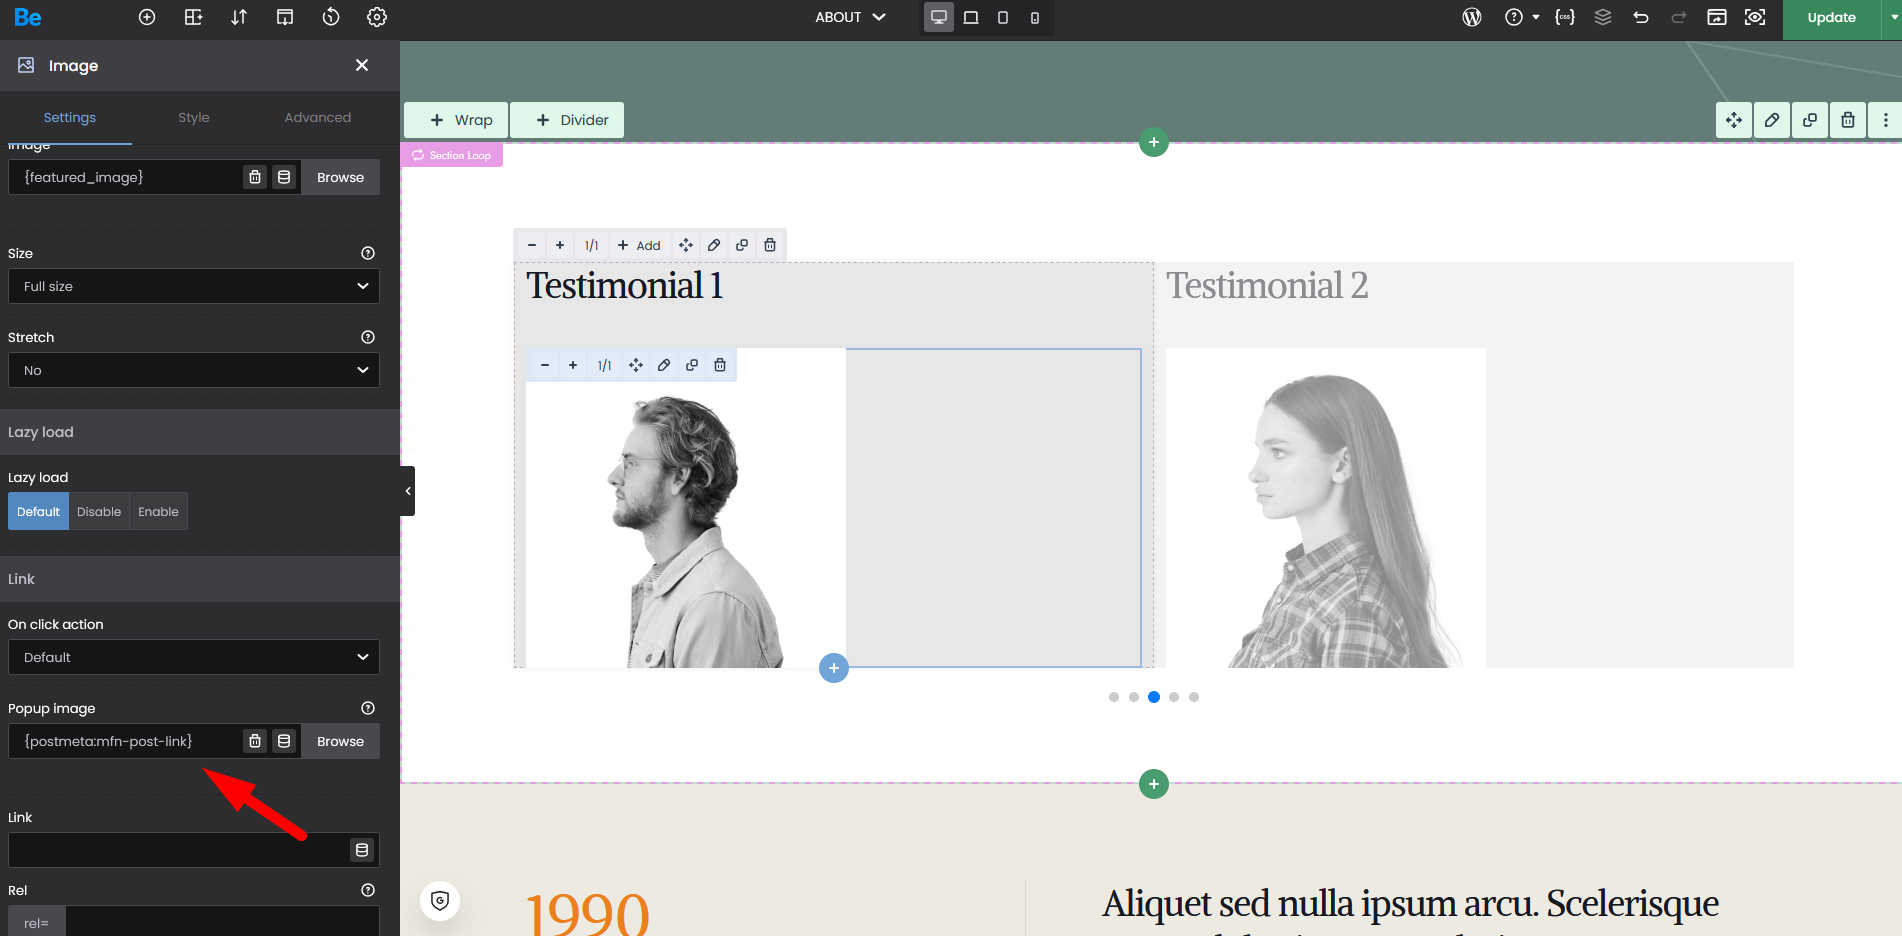Viewport: 1902px width, 936px height.
Task: Select Disable for Lazy load
Action: click(x=99, y=511)
